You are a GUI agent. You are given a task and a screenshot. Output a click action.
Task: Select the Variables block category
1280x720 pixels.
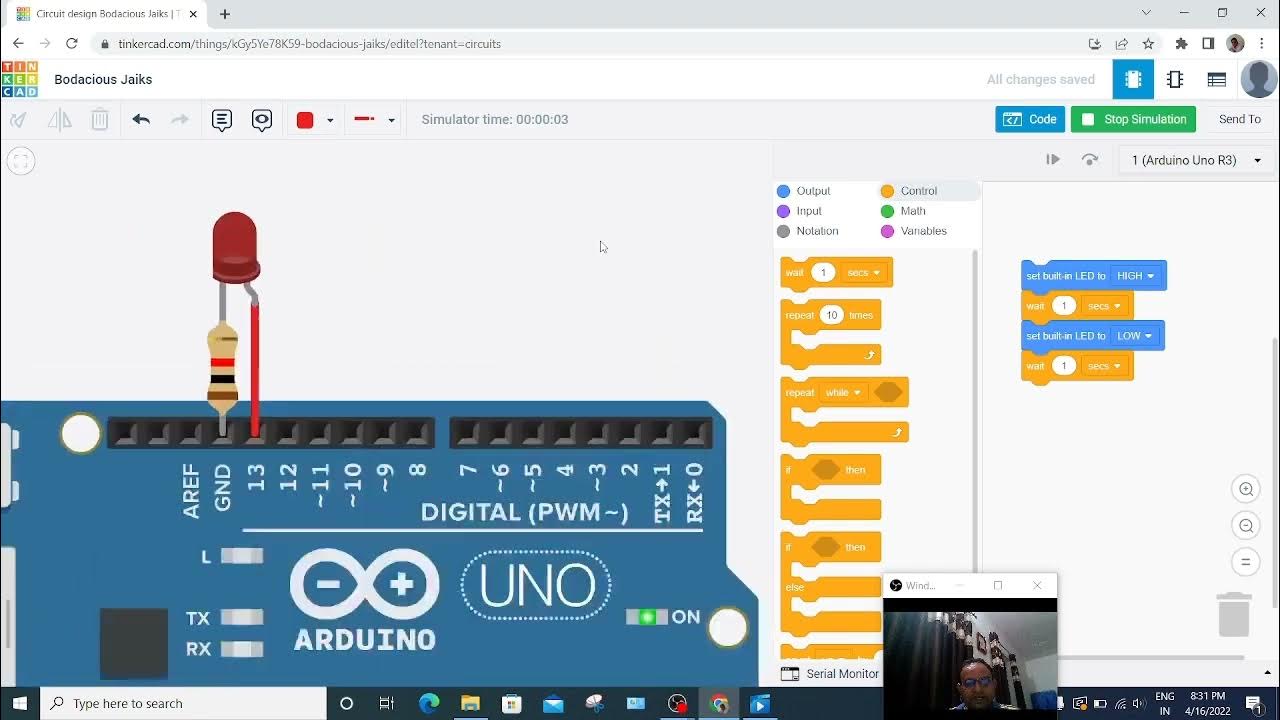coord(914,231)
